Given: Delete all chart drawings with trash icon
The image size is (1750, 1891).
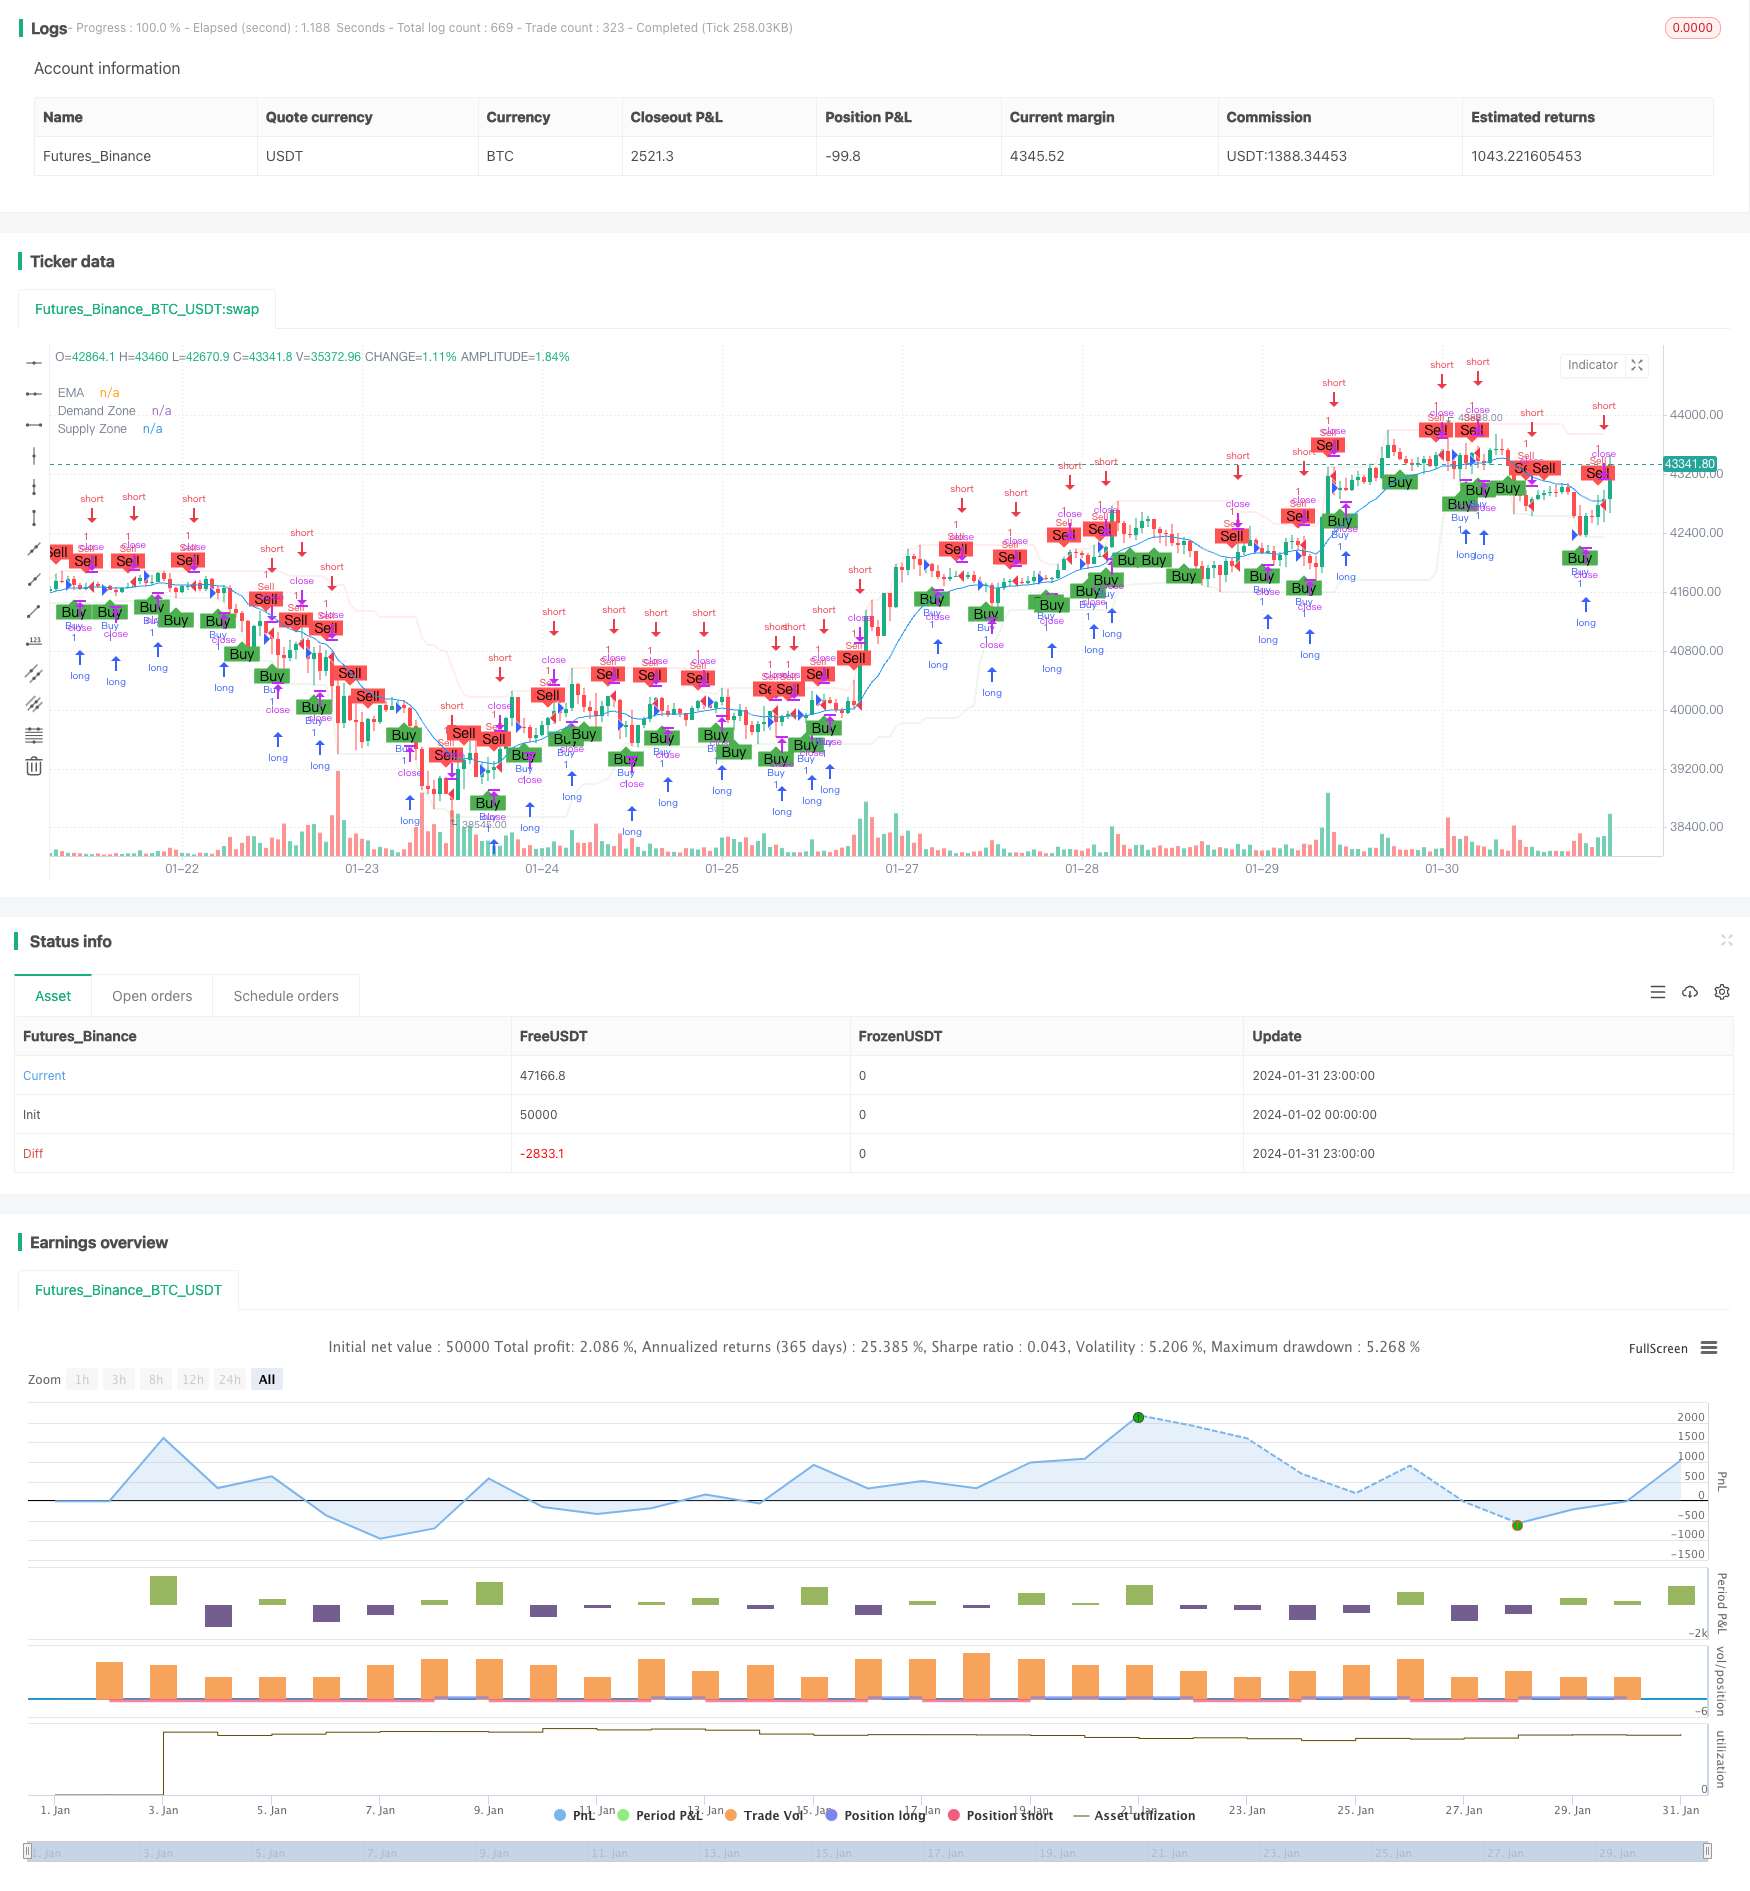Looking at the screenshot, I should [x=34, y=766].
